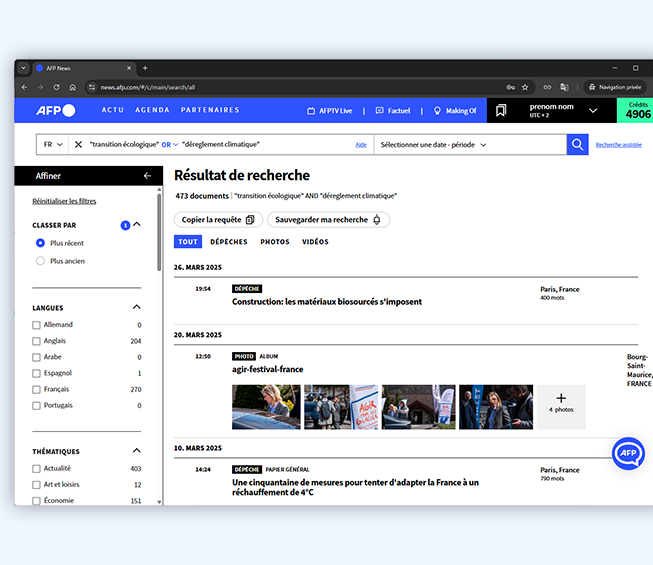Show 4 more photos tile
Viewport: 653px width, 565px height.
[x=561, y=407]
